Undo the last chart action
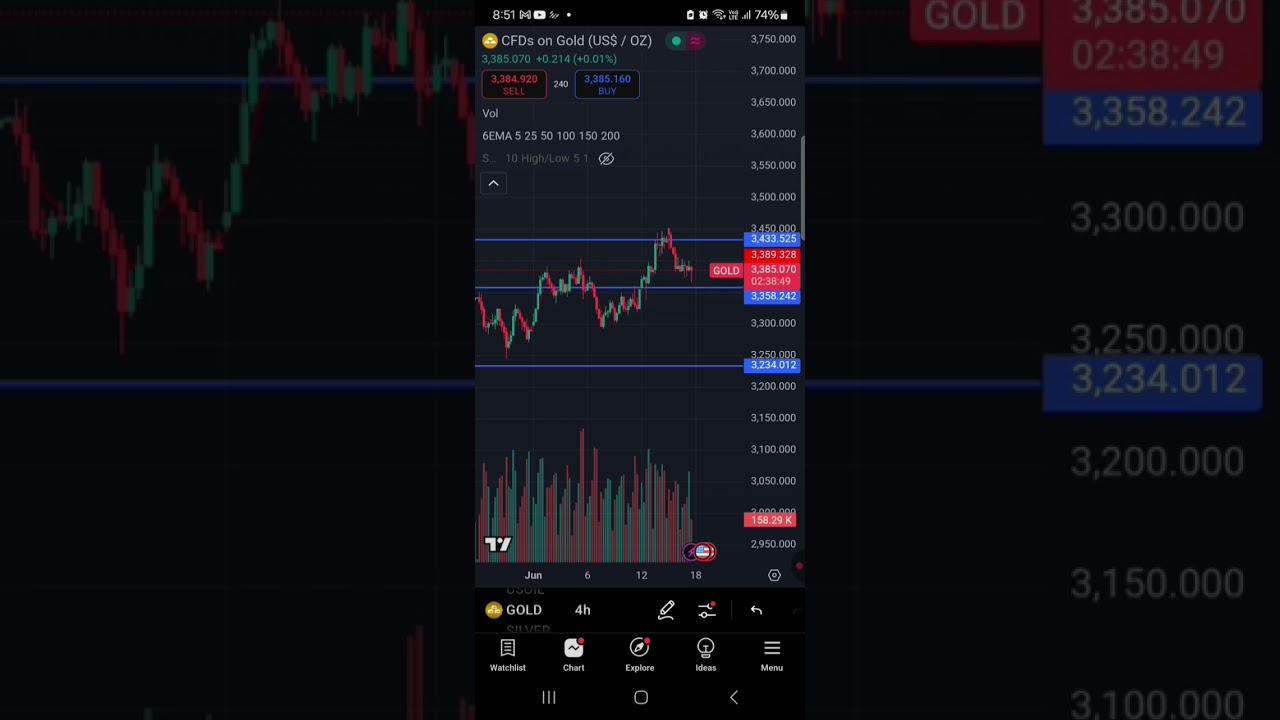Image resolution: width=1280 pixels, height=720 pixels. 756,610
